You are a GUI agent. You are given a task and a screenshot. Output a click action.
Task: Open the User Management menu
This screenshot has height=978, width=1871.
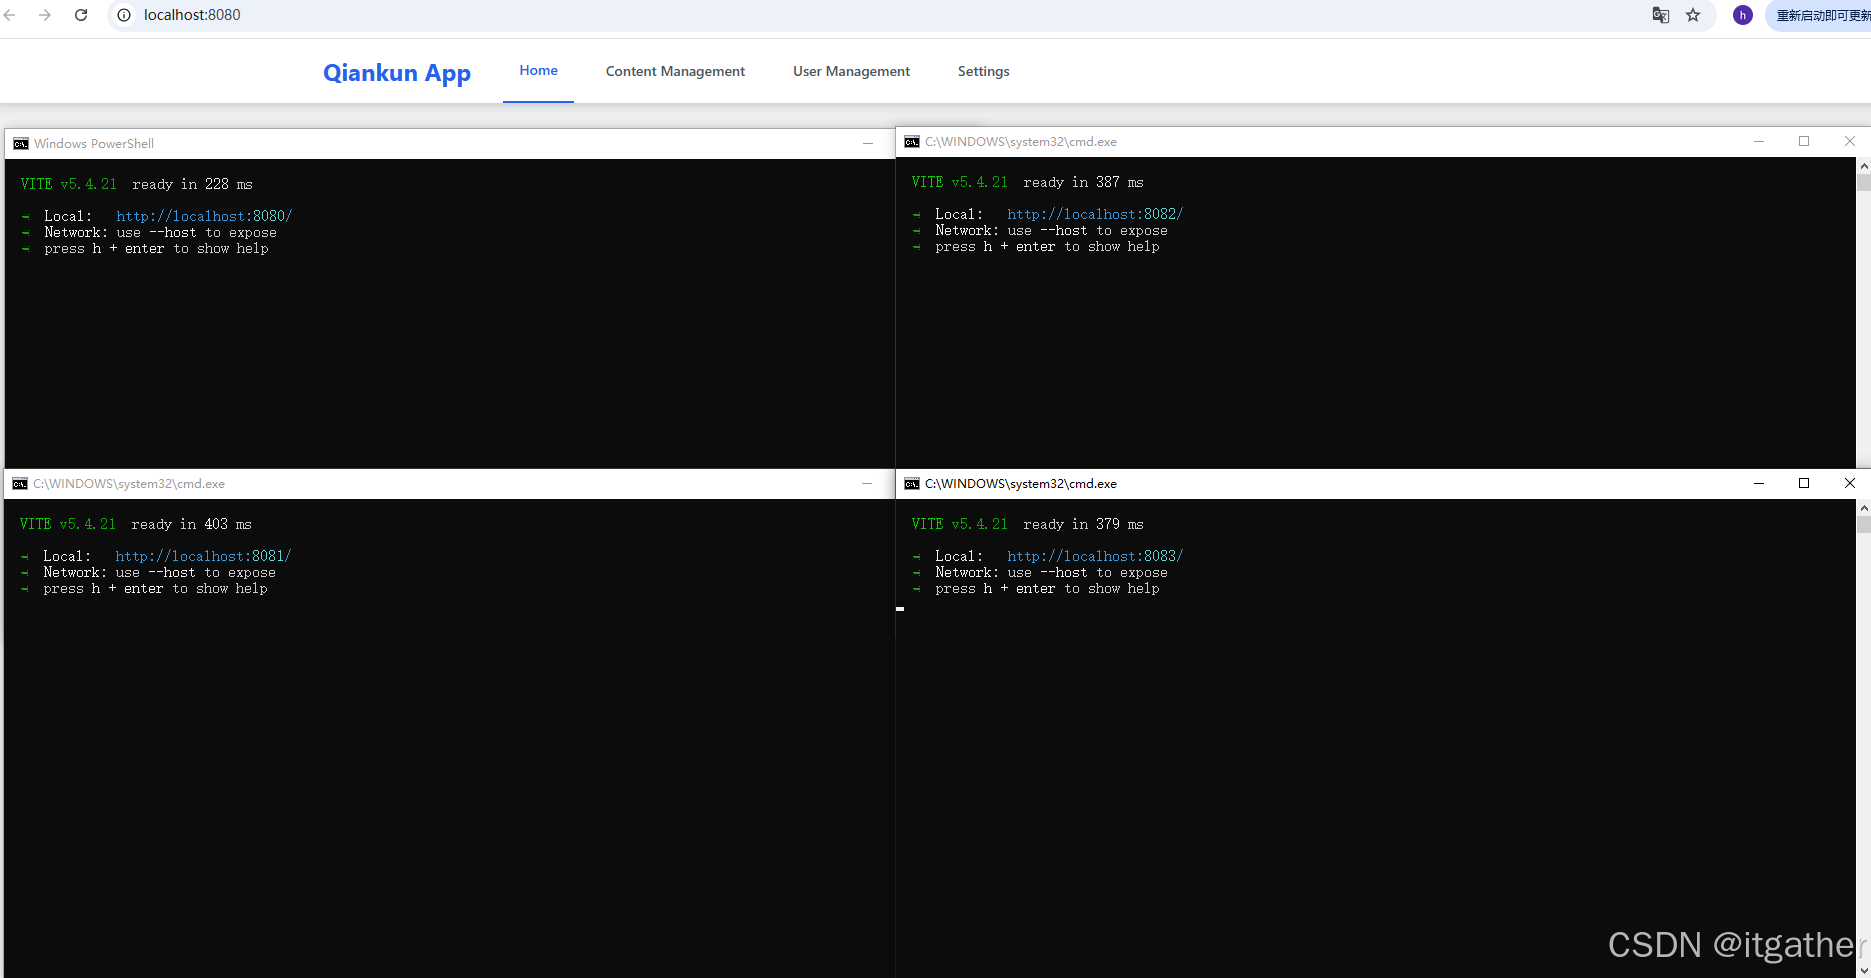click(x=851, y=71)
